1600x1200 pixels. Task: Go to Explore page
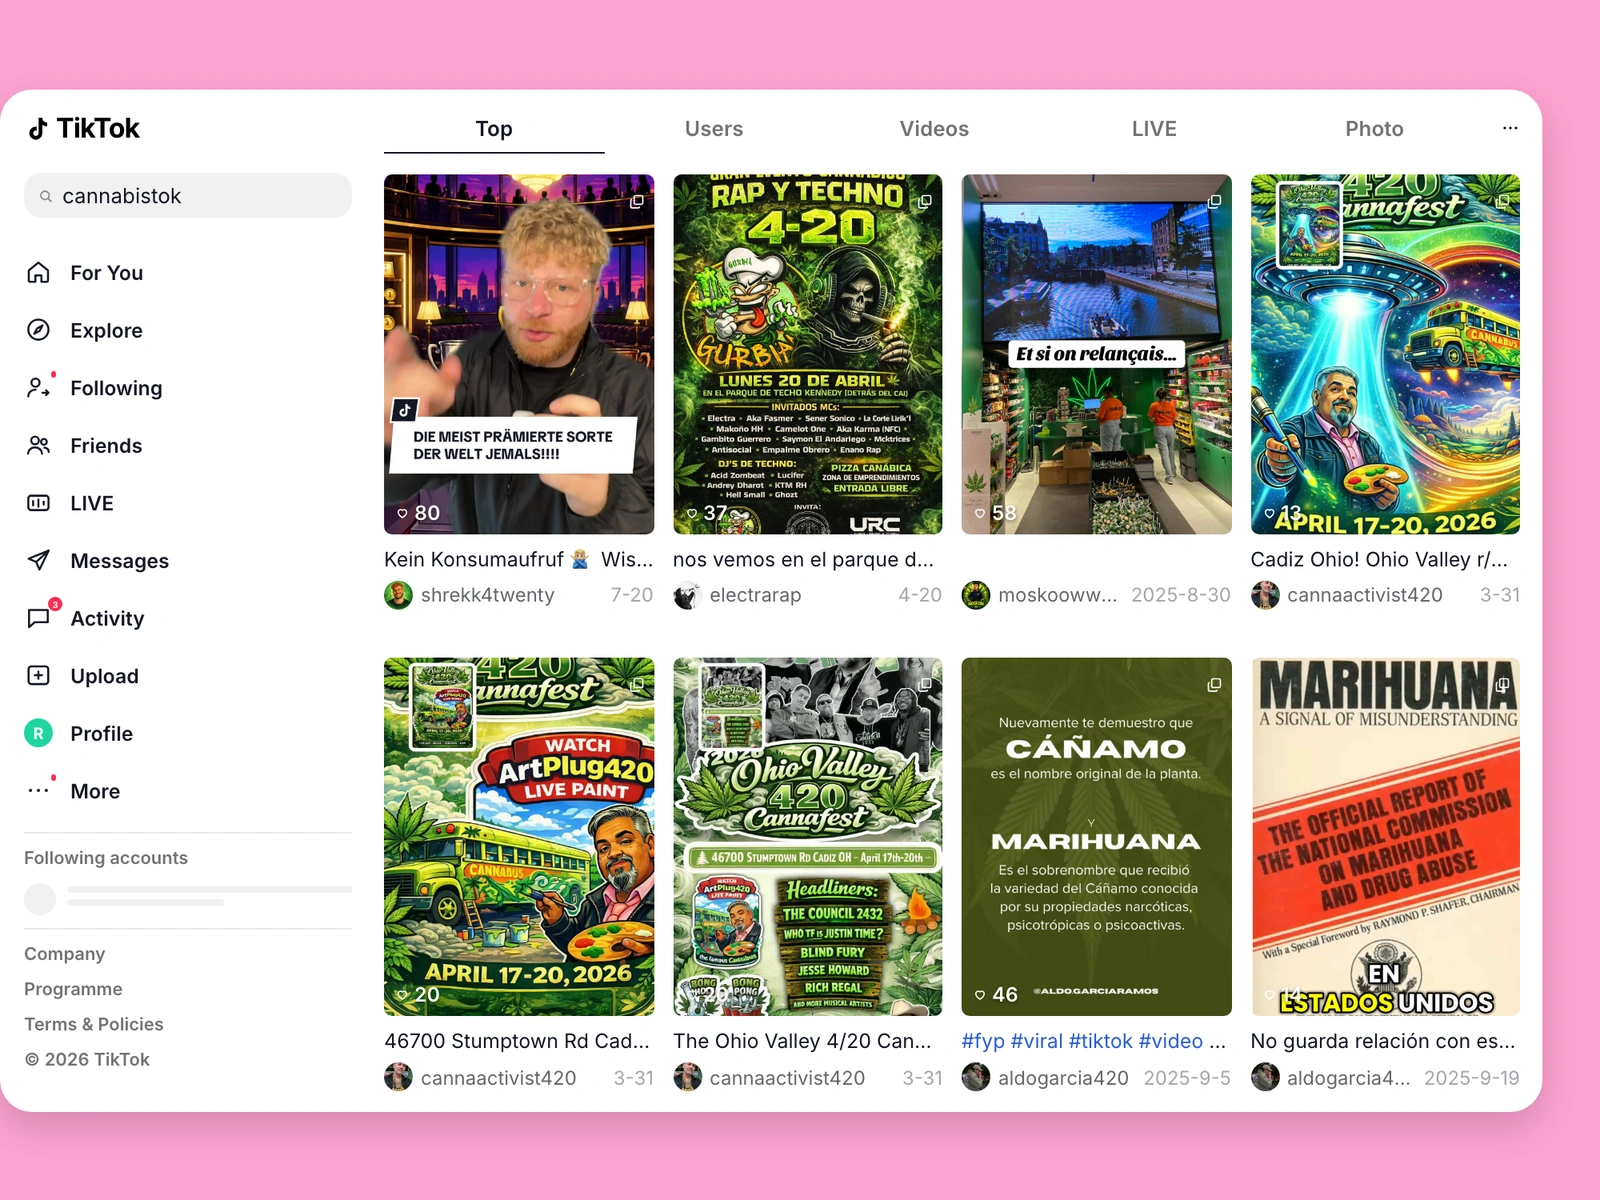106,330
